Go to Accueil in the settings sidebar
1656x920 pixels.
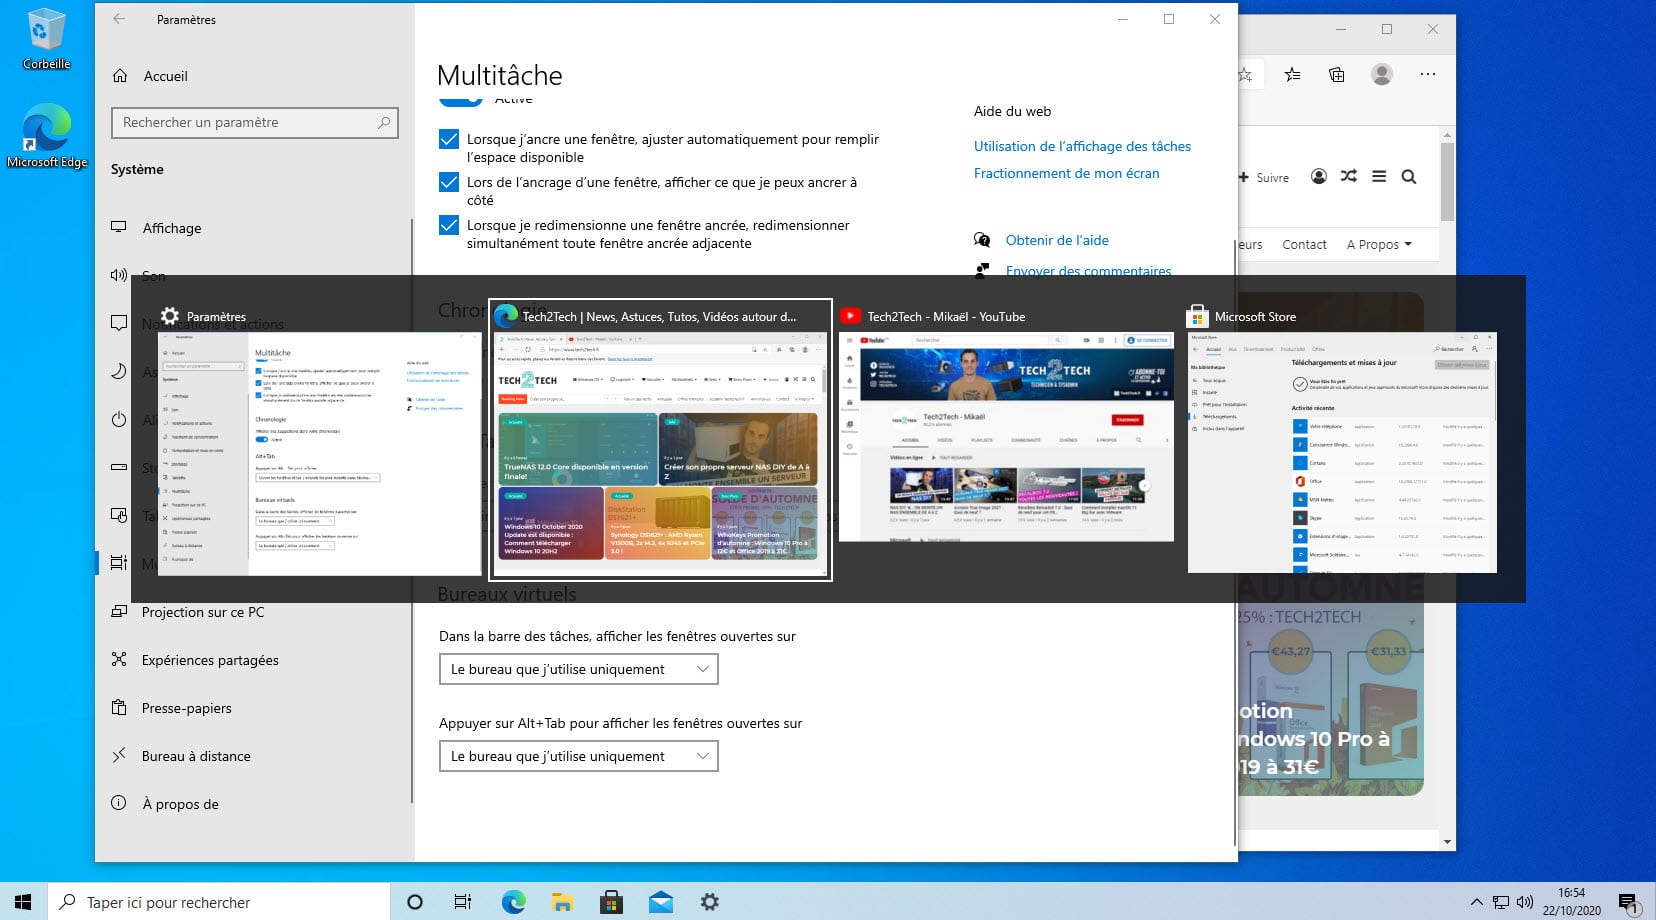pyautogui.click(x=165, y=76)
